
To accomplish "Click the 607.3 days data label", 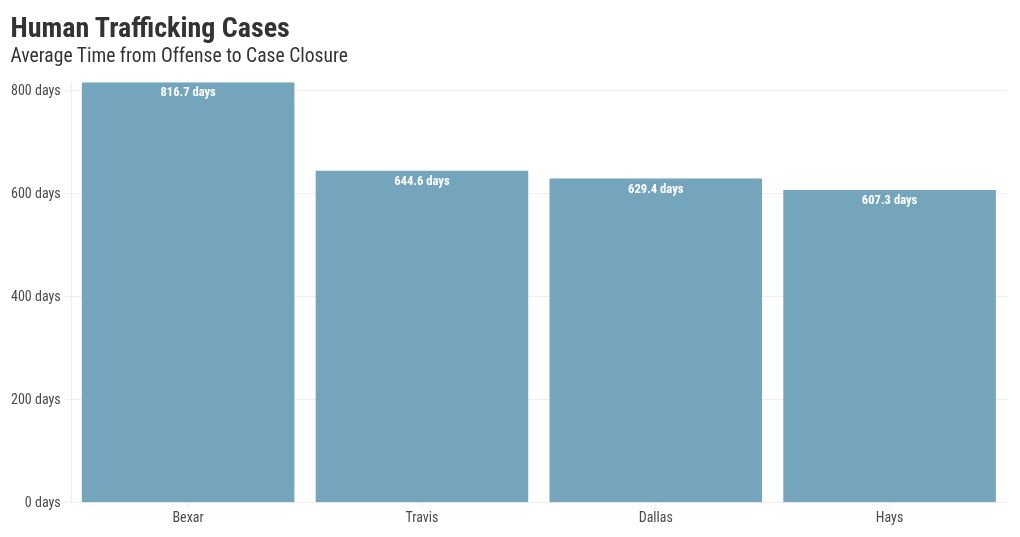I will point(889,200).
